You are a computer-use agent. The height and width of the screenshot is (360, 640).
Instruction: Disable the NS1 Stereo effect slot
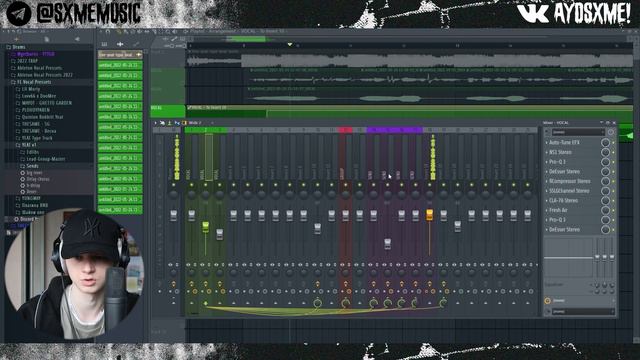(x=613, y=152)
